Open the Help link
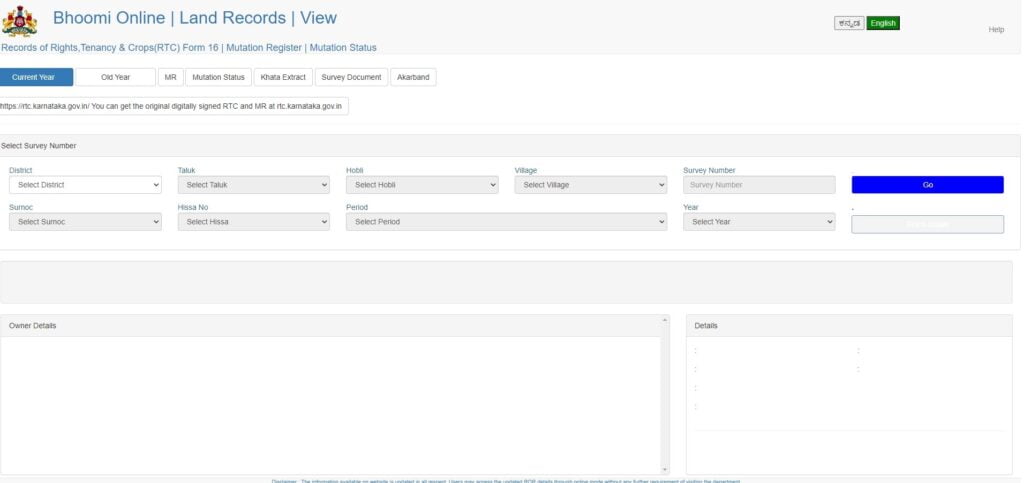The width and height of the screenshot is (1024, 483). (x=996, y=30)
